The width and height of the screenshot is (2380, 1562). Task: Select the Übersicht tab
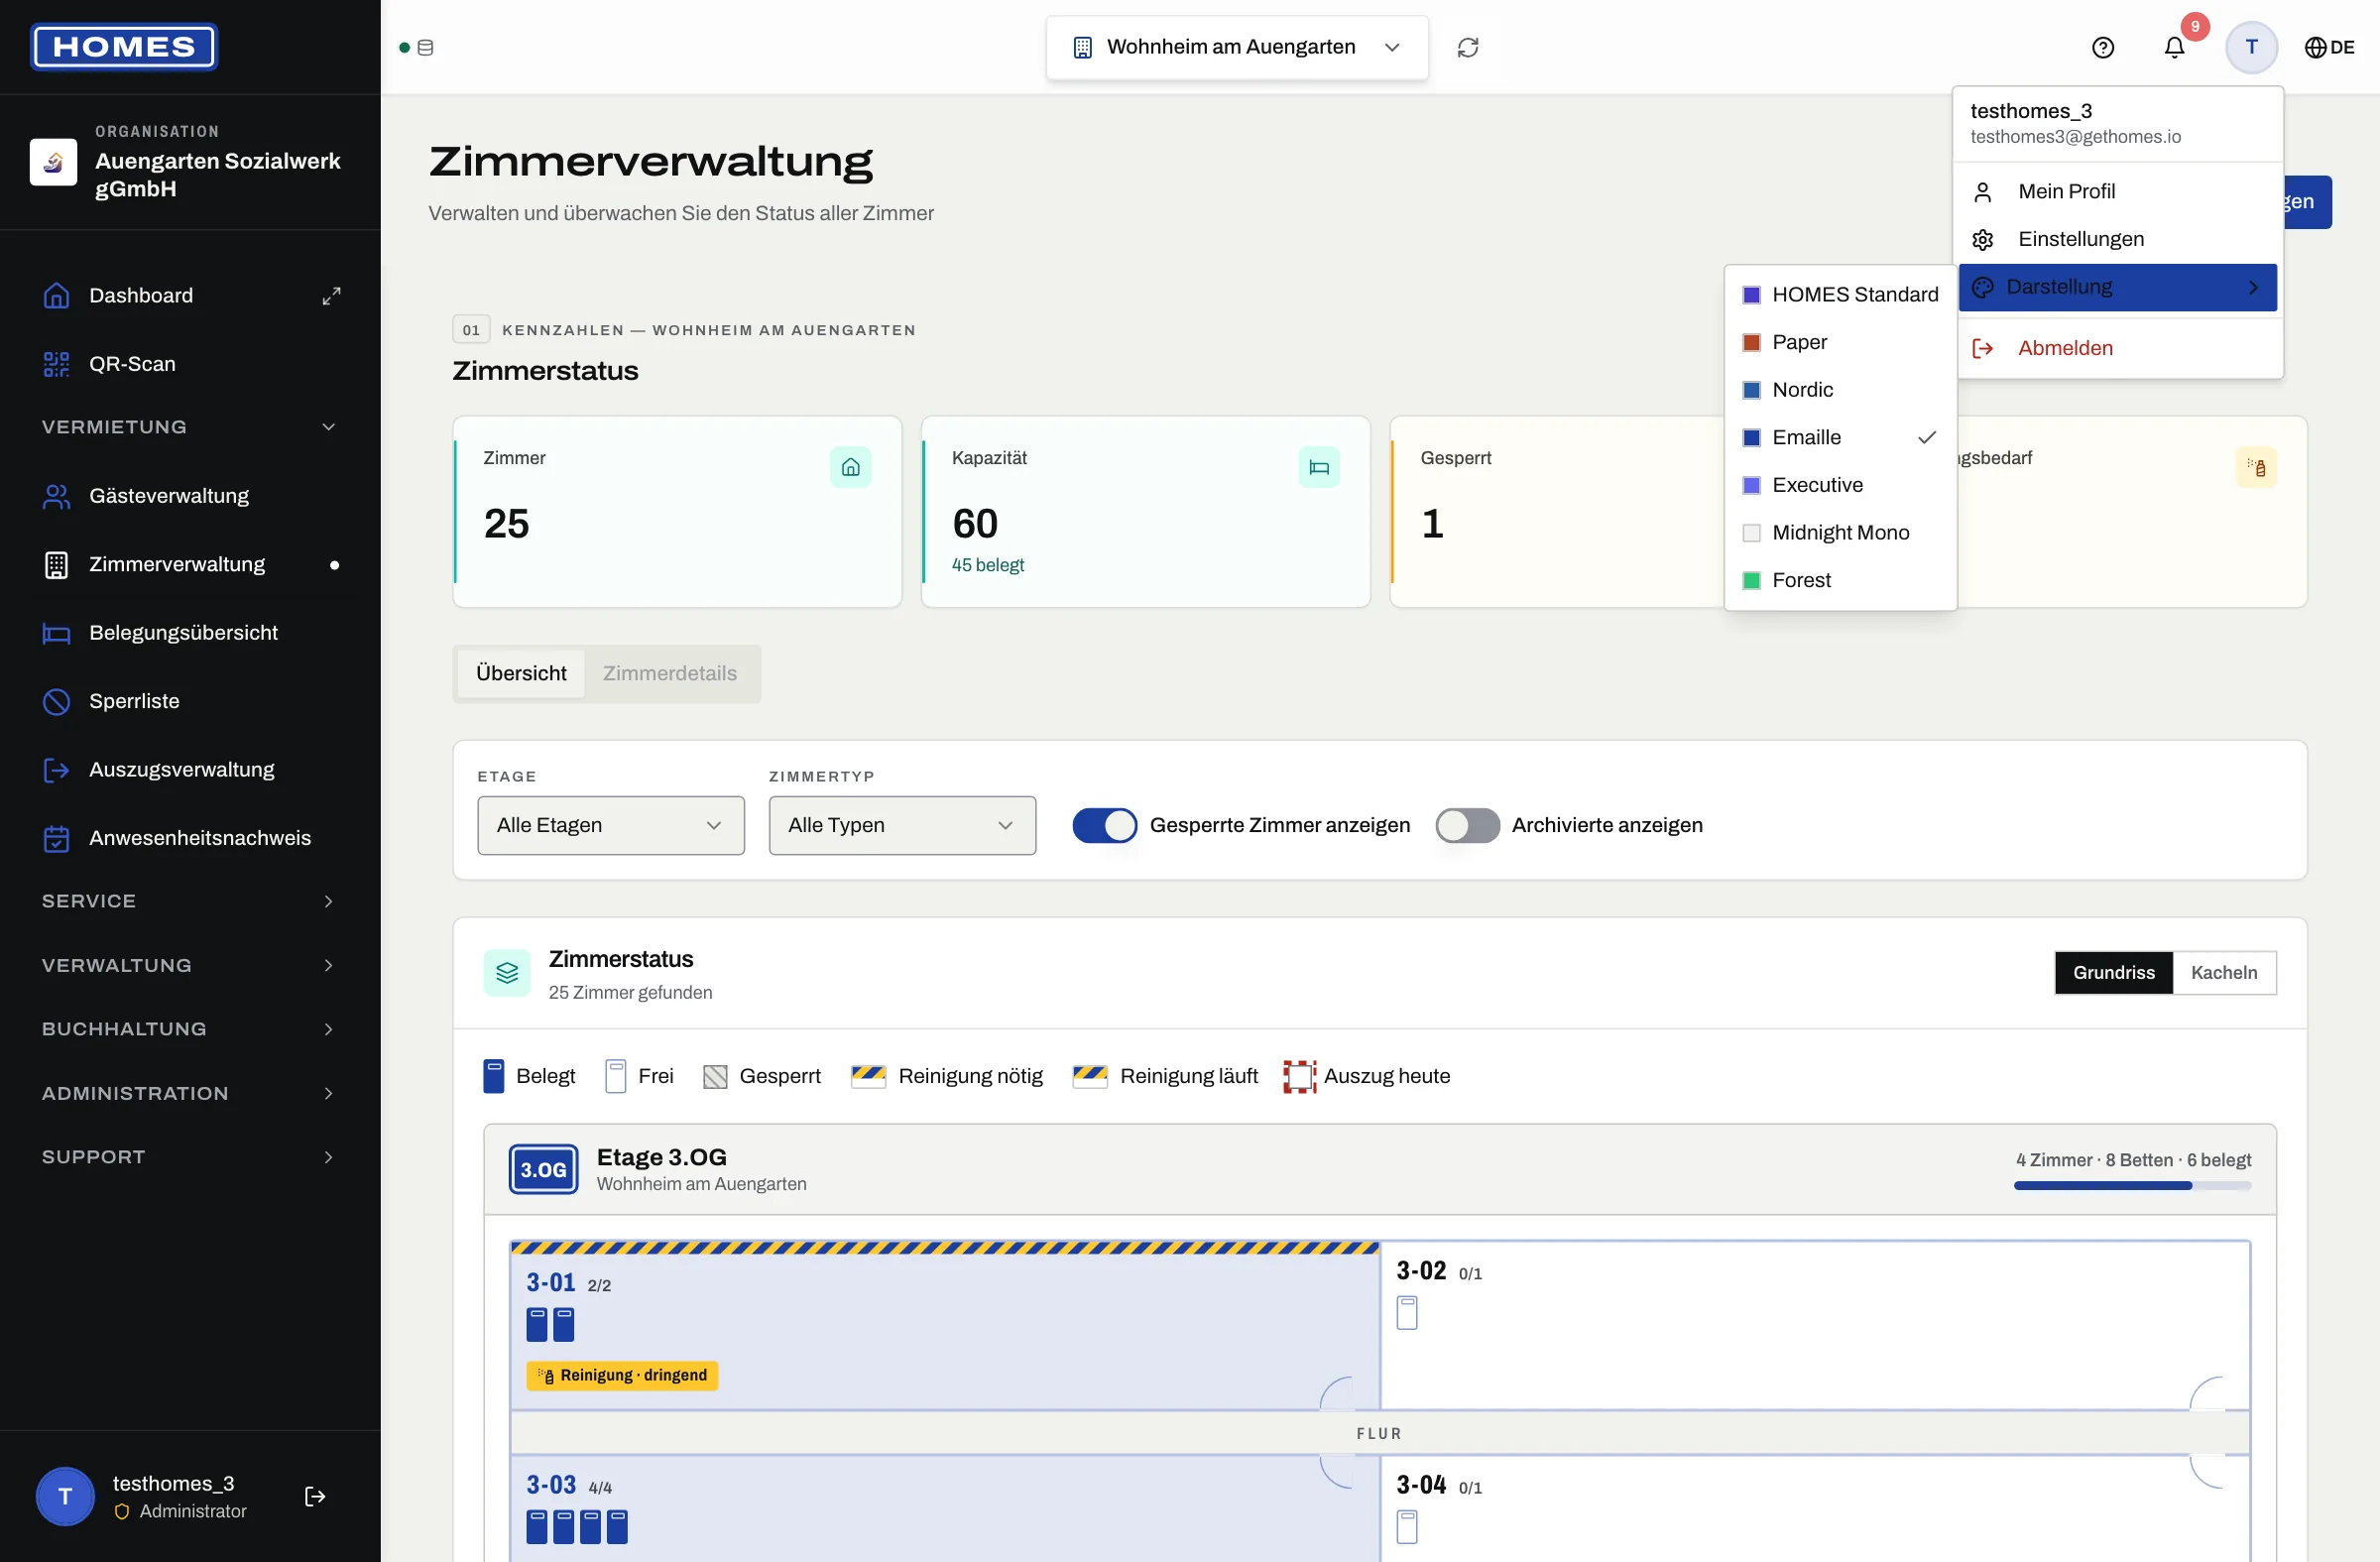pyautogui.click(x=520, y=673)
